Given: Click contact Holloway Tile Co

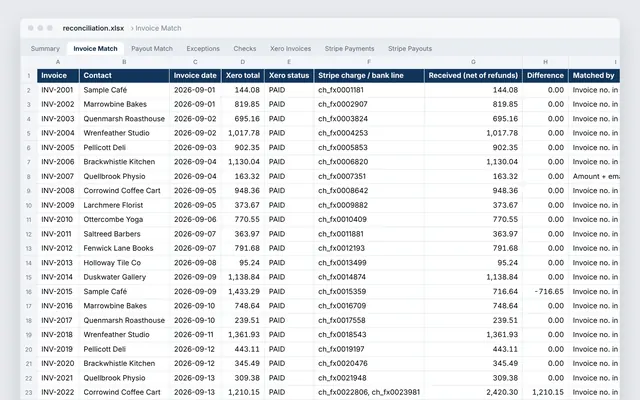Looking at the screenshot, I should click(124, 263).
